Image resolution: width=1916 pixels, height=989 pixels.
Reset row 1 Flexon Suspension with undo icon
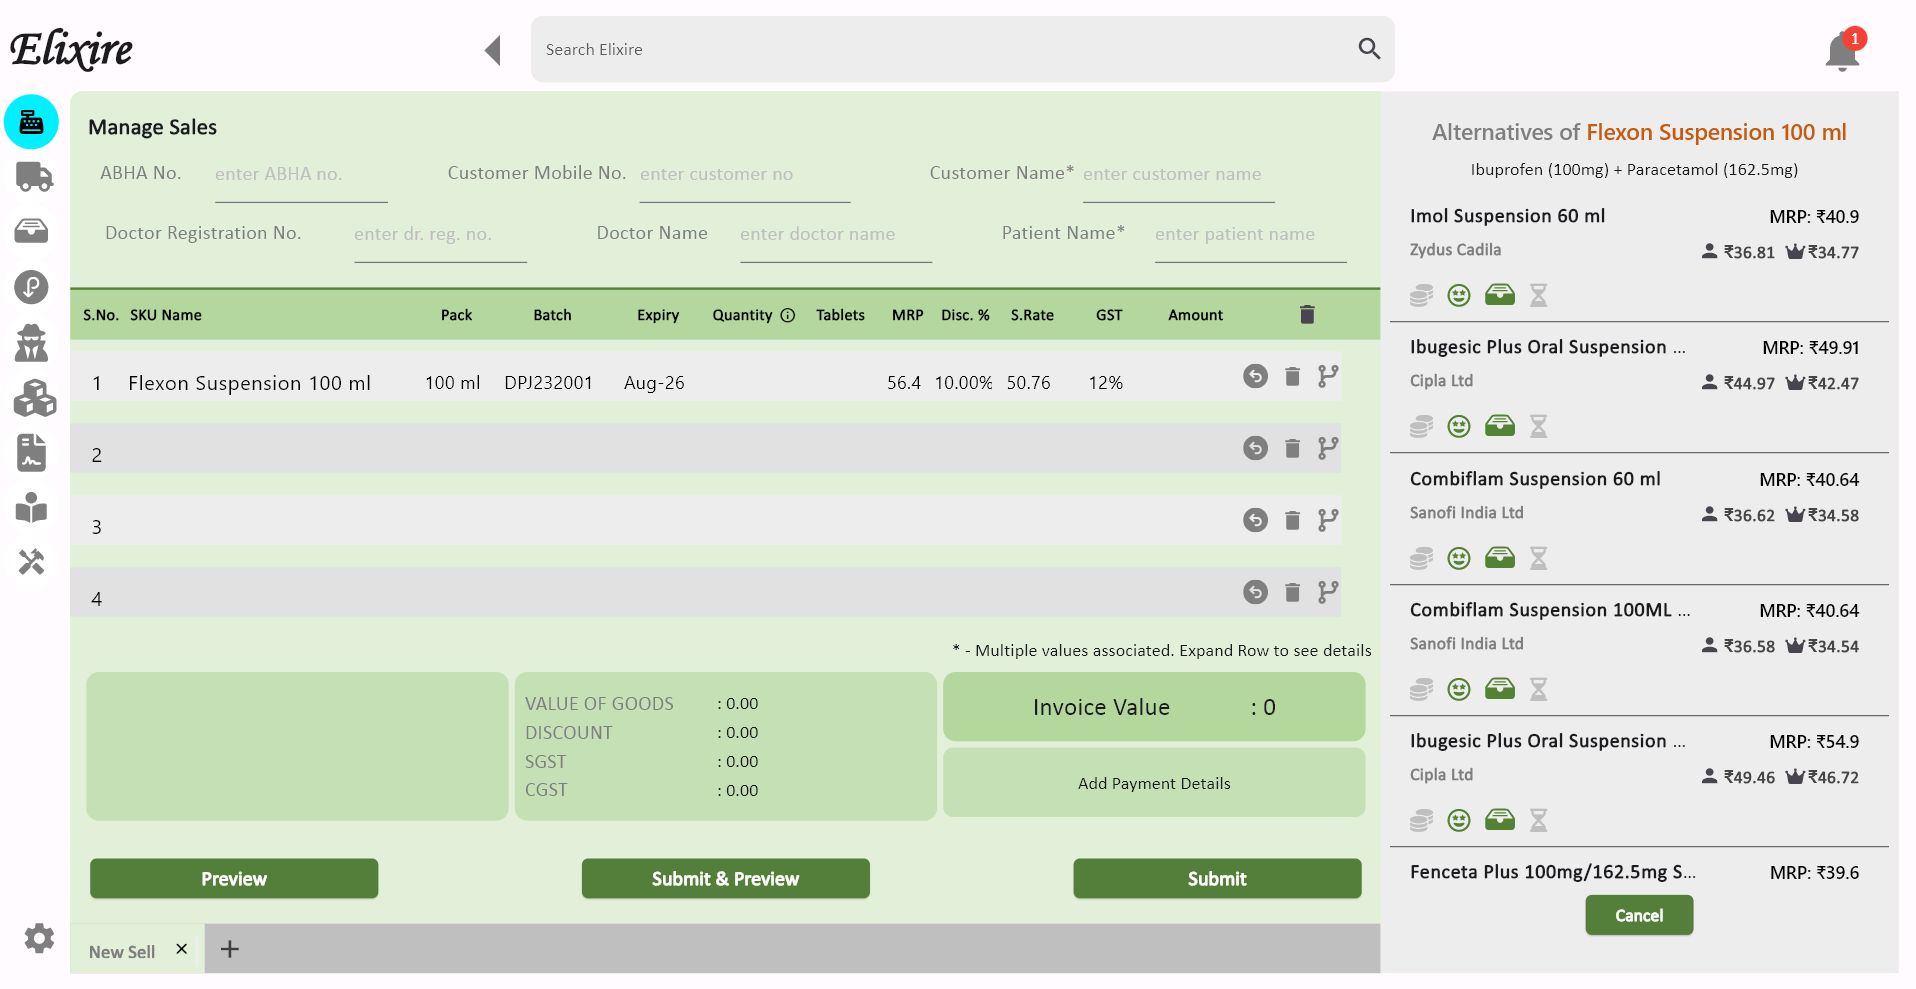[1255, 376]
